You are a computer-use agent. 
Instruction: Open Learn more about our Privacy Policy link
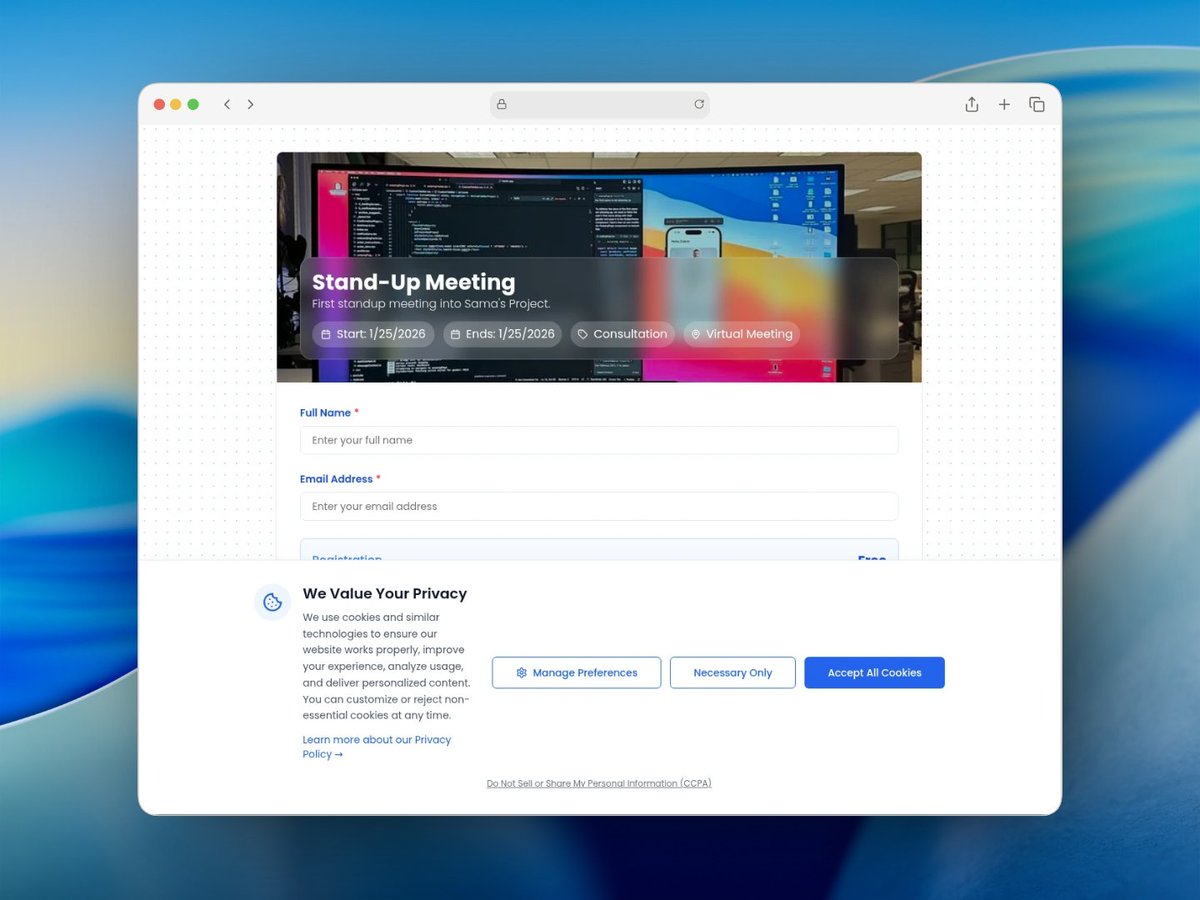(376, 747)
